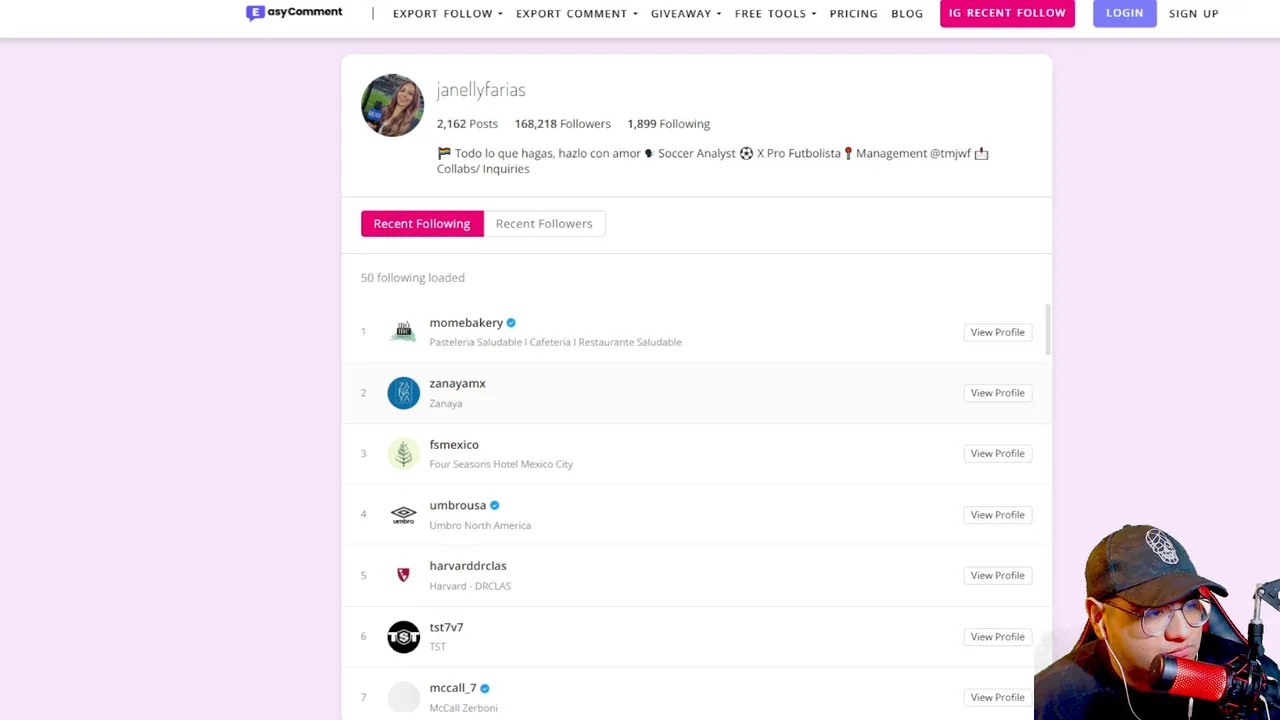Click umbrousa verified badge

pos(494,506)
